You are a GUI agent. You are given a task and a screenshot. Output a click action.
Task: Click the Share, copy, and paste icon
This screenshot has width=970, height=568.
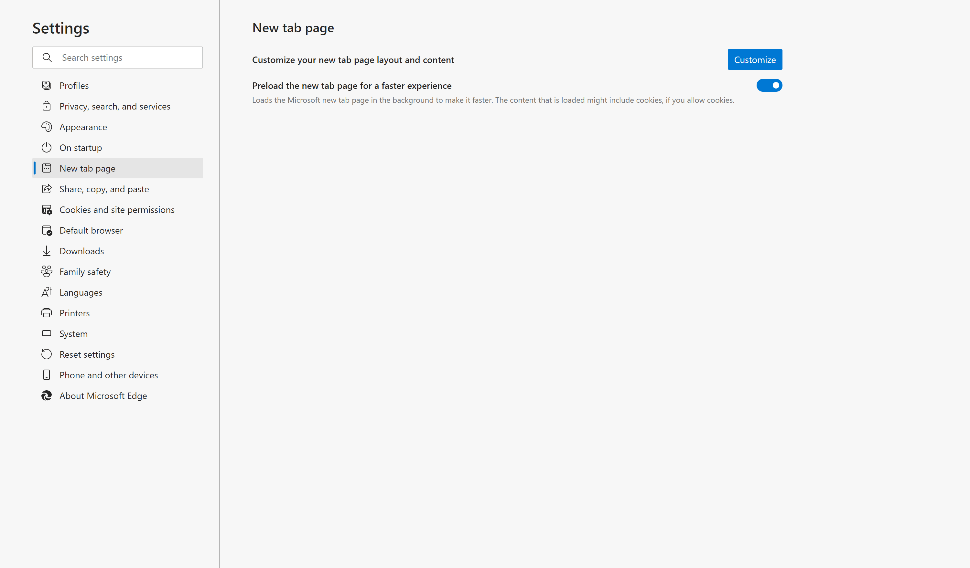tap(46, 189)
